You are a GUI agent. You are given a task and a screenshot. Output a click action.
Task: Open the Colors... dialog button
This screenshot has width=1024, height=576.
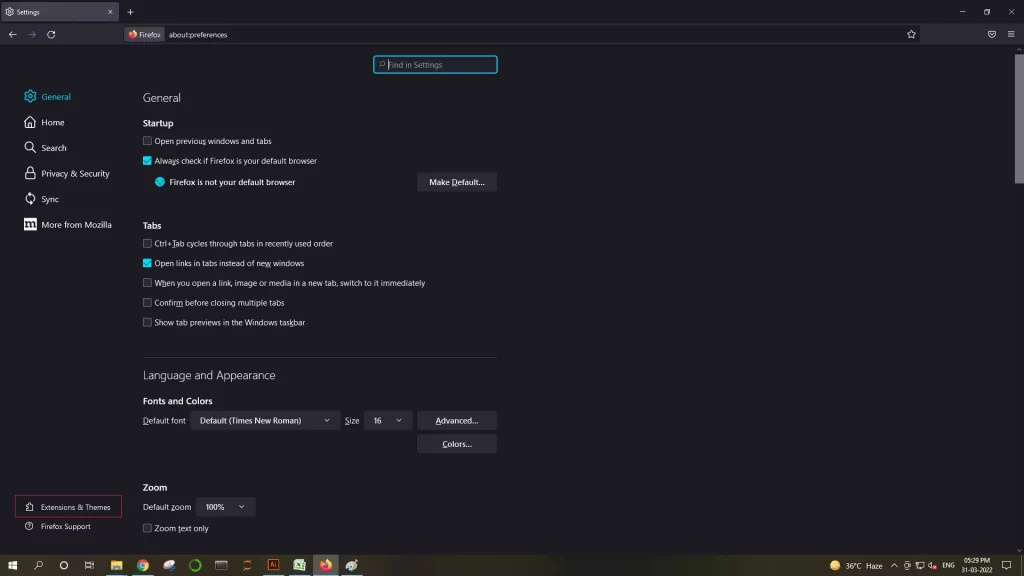click(456, 444)
